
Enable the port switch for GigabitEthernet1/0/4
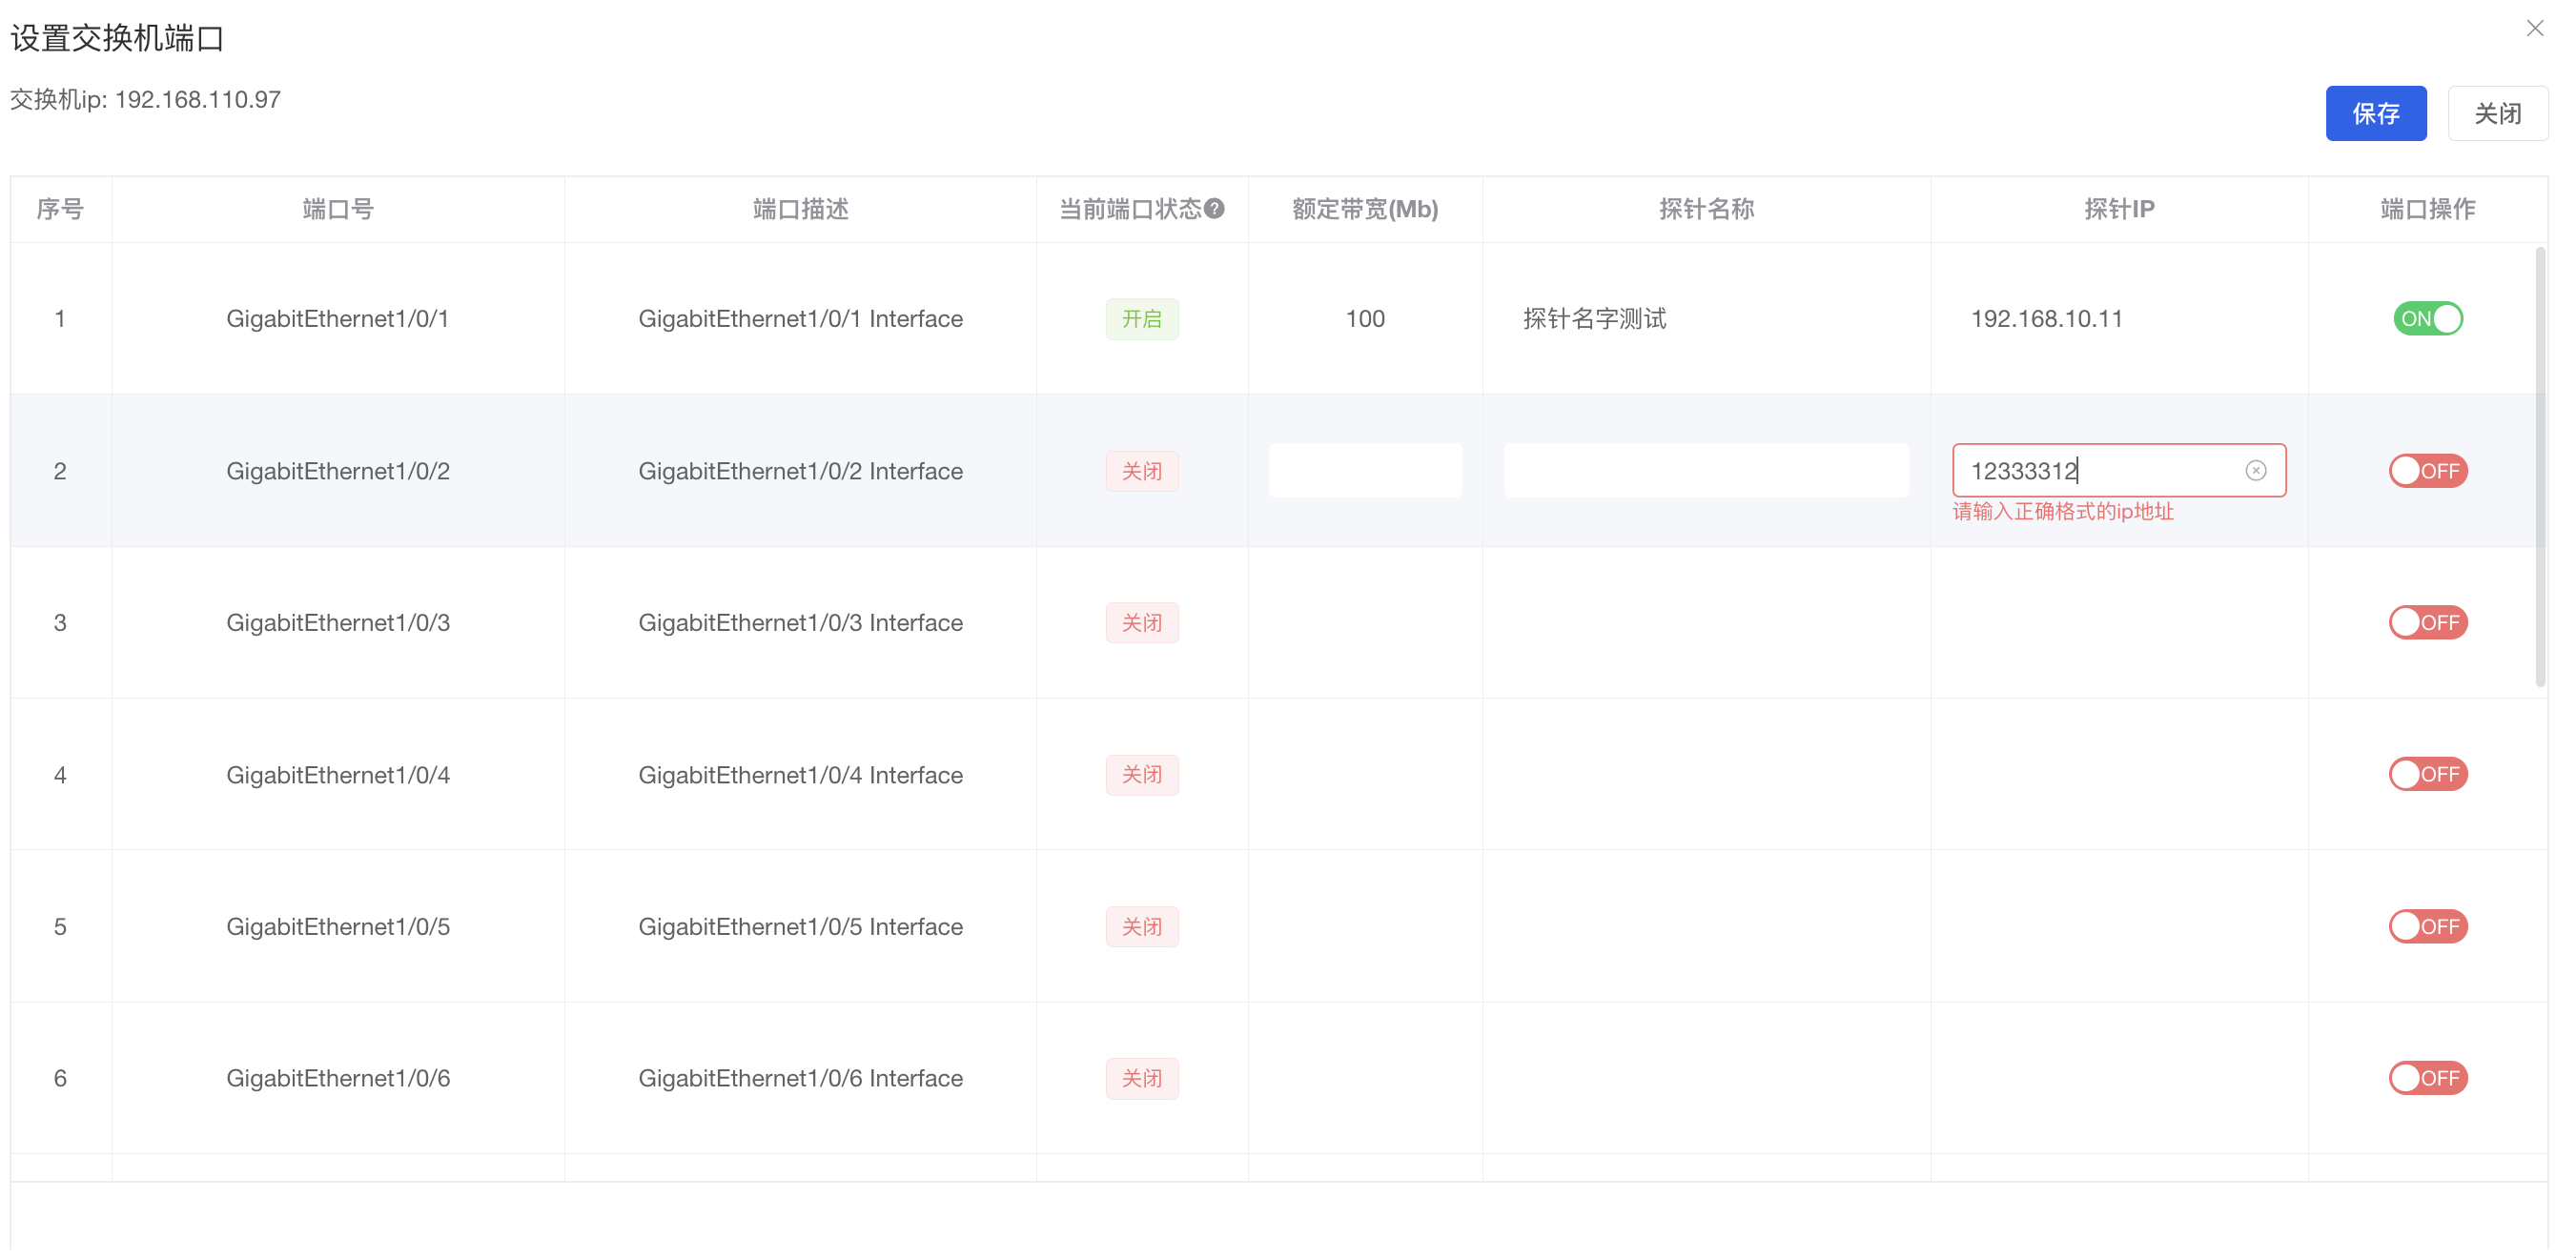tap(2427, 775)
